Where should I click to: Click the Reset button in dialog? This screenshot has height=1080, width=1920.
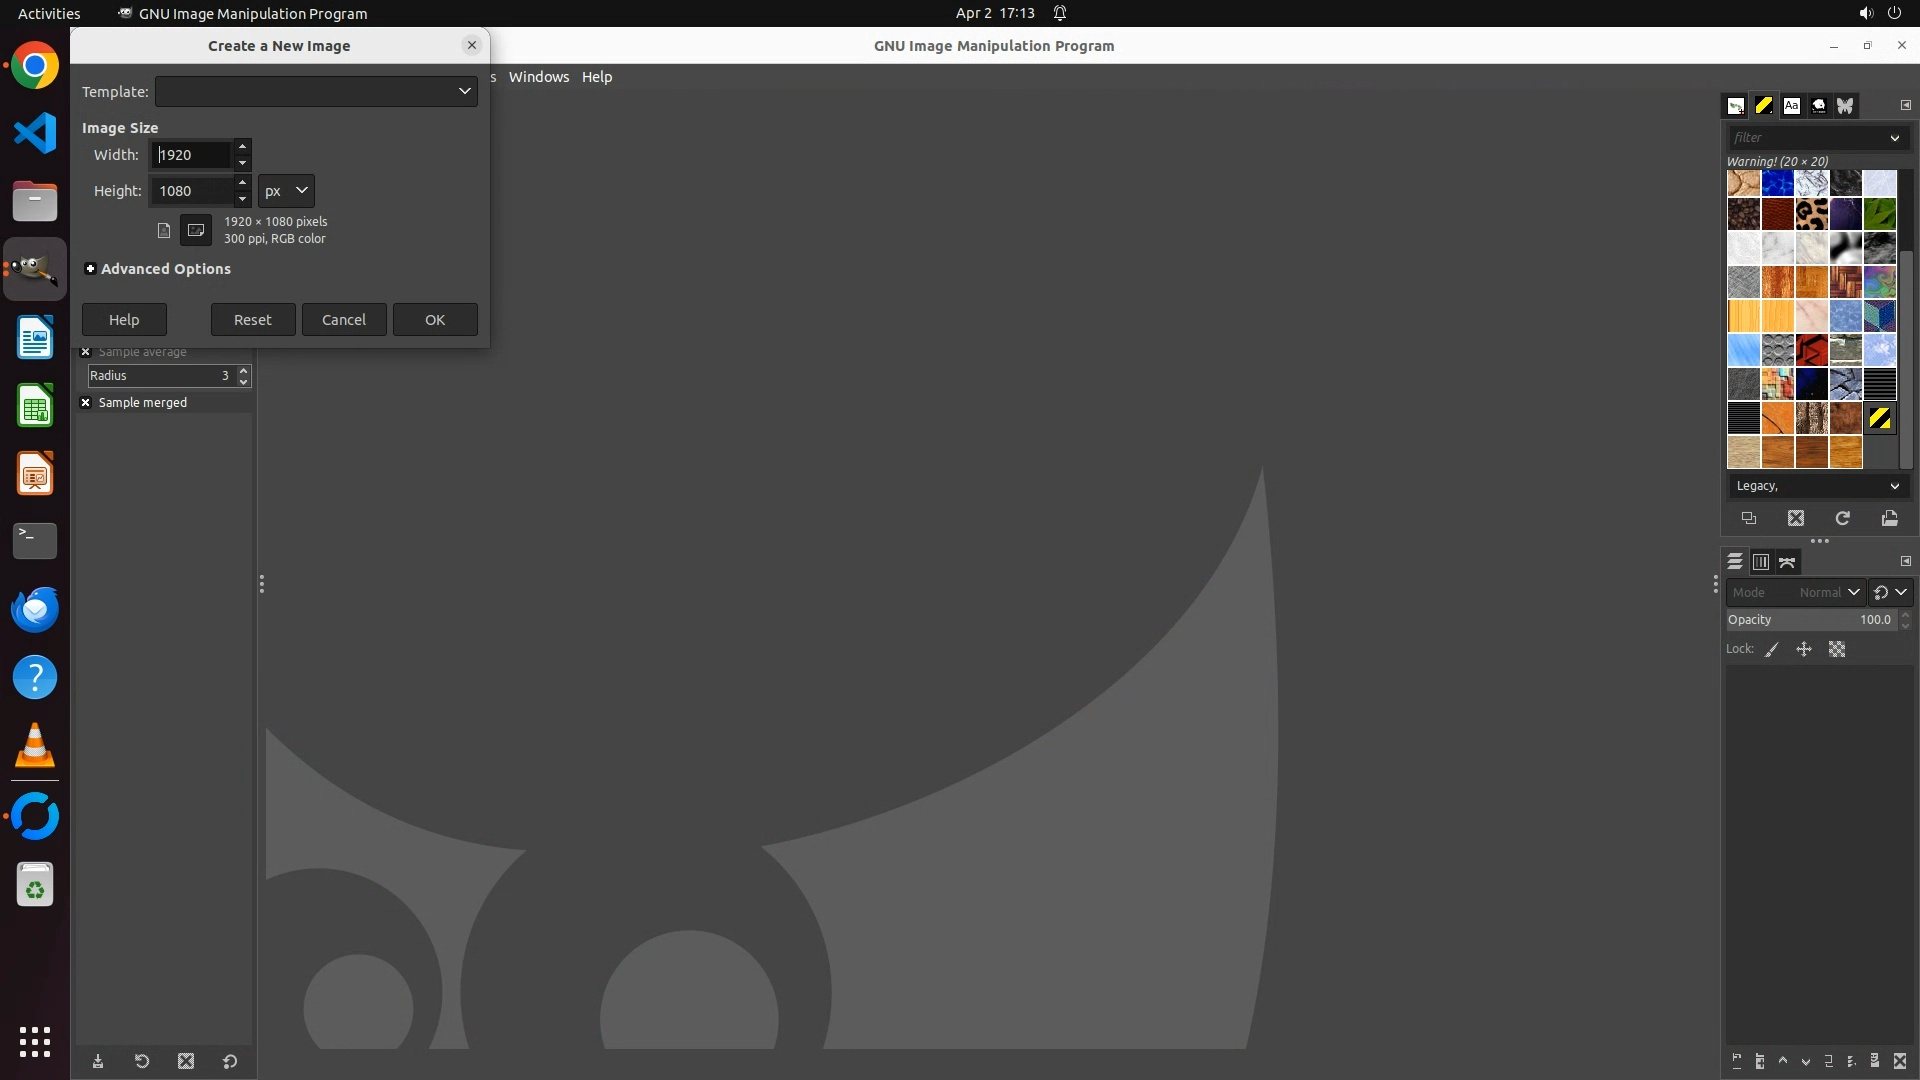pos(253,320)
